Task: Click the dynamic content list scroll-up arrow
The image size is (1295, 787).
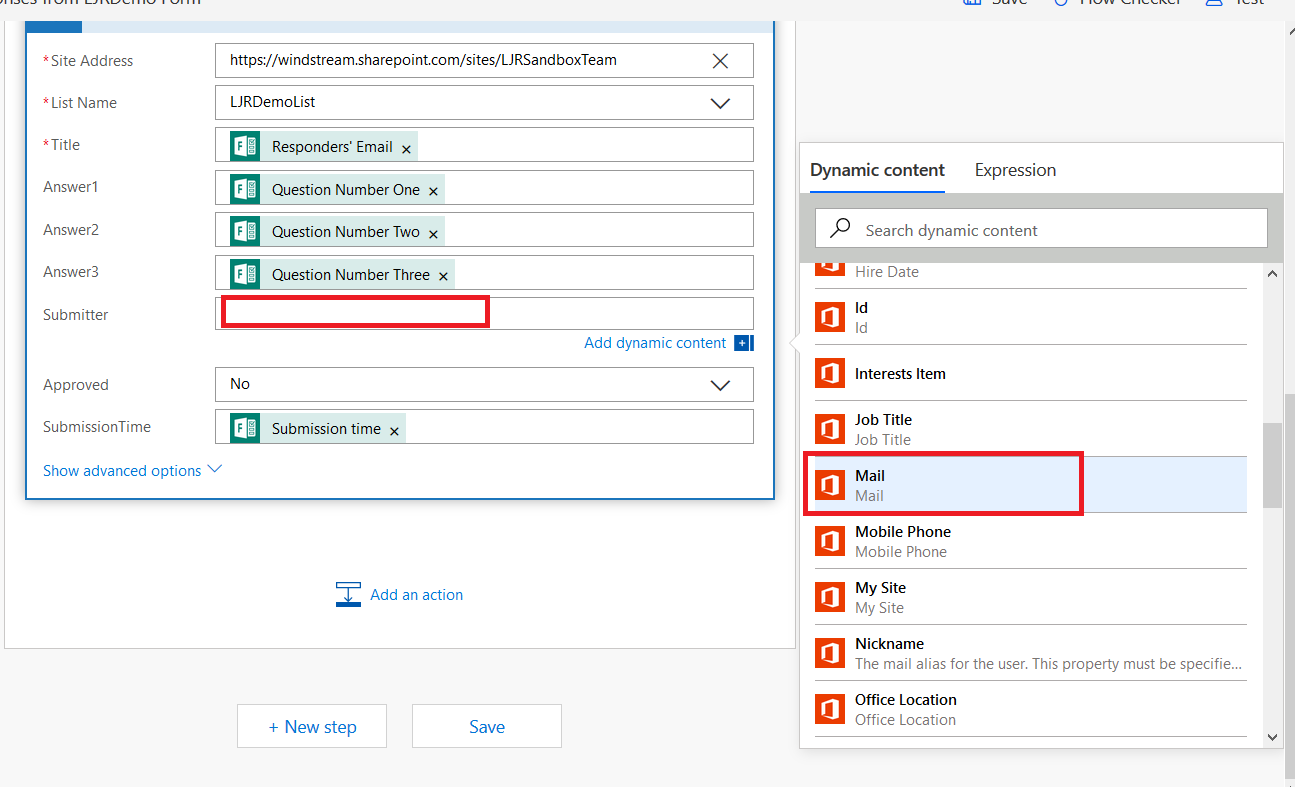Action: pyautogui.click(x=1272, y=273)
